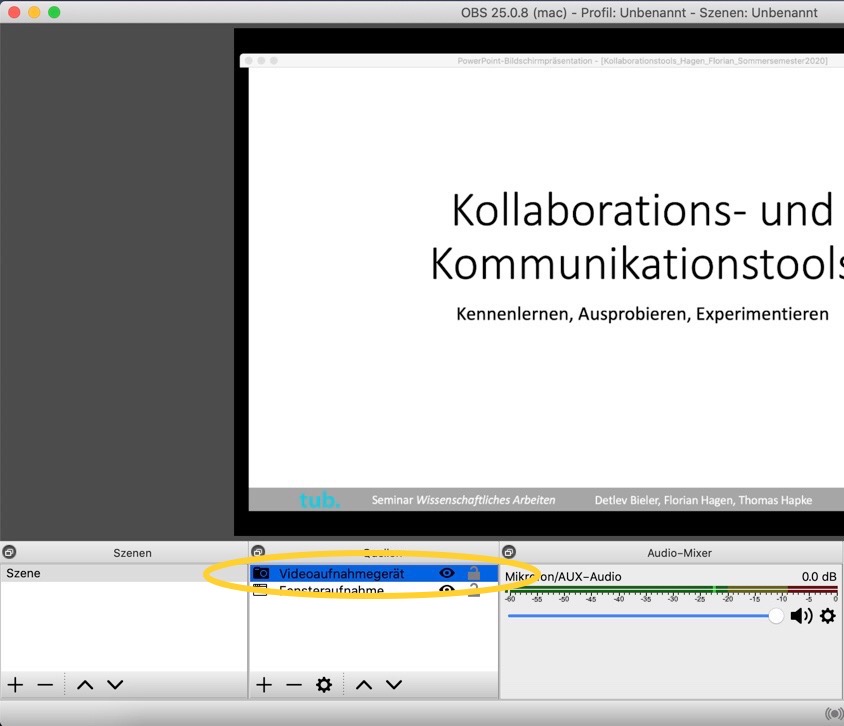Mute the Mikrofon/AUX-Audio speaker icon
This screenshot has height=726, width=844.
tap(801, 616)
